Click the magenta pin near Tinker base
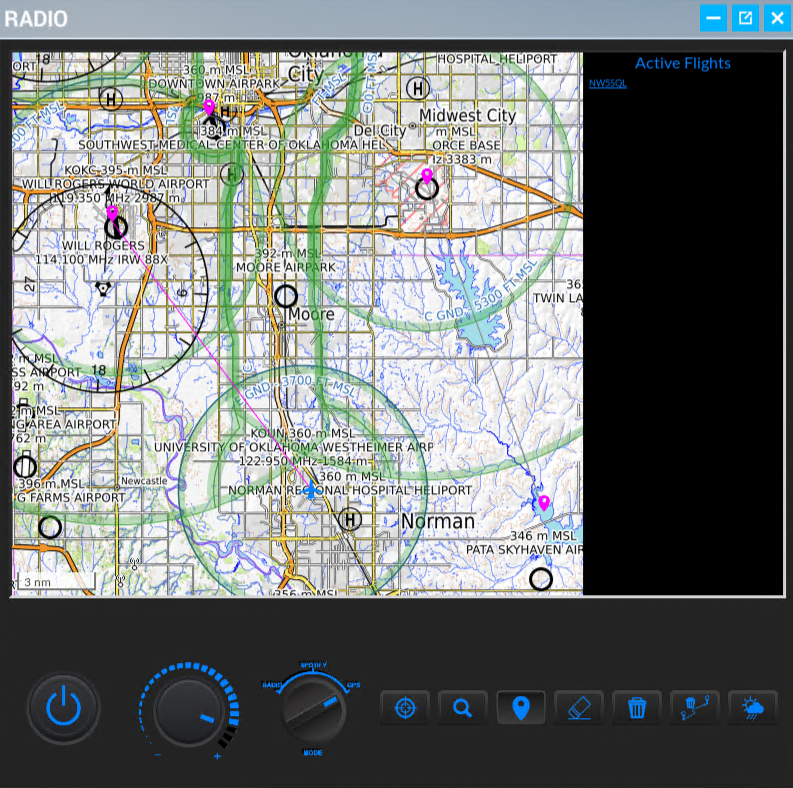The width and height of the screenshot is (793, 788). click(x=427, y=176)
